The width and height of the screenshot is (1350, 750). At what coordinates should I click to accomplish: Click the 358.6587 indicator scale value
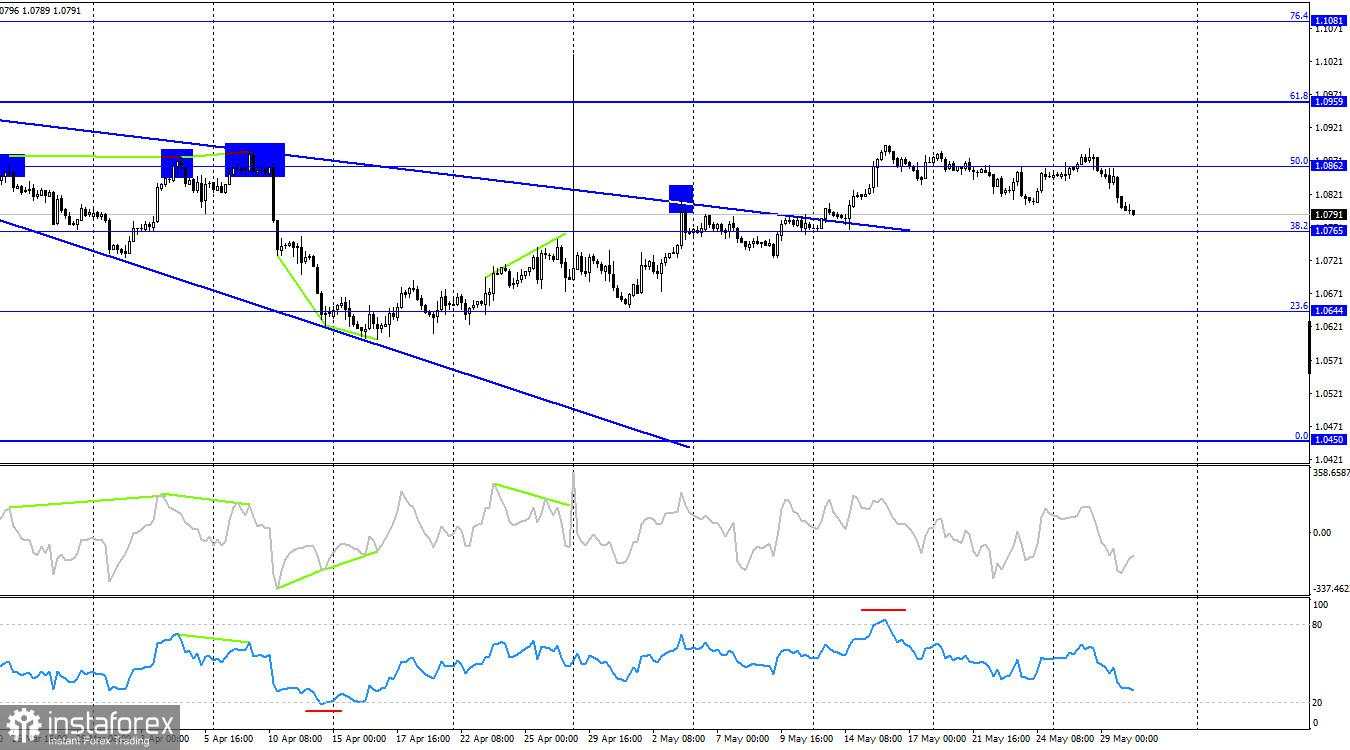point(1330,473)
